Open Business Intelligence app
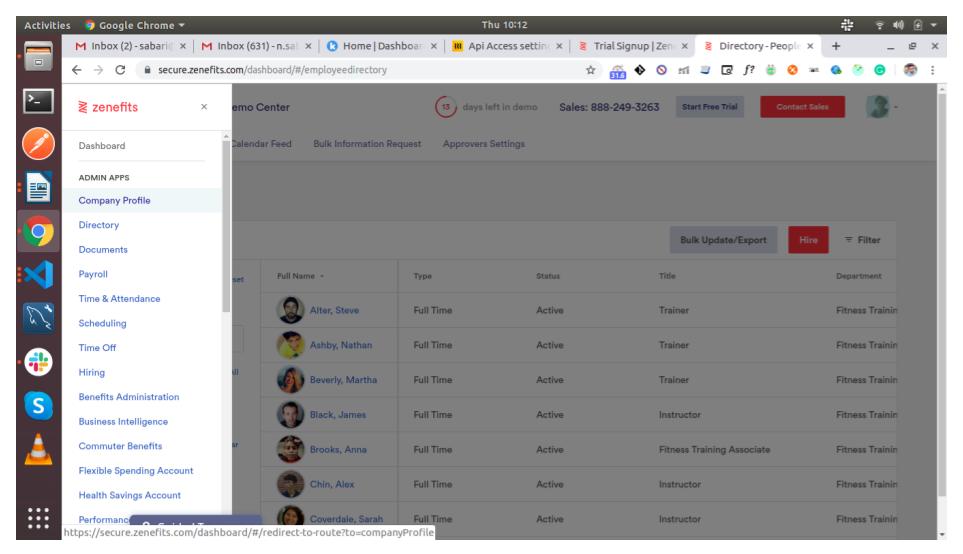 [123, 421]
